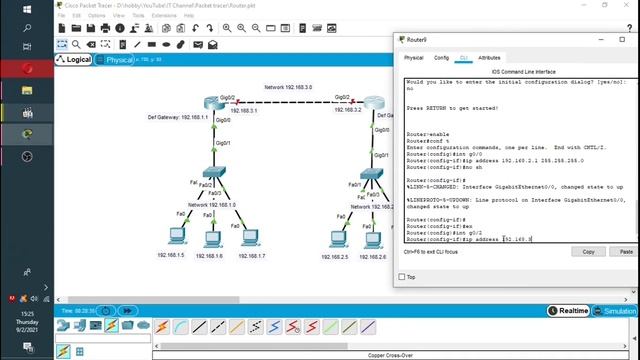
Task: Click the Redo arrow in main toolbar
Action: pos(210,28)
